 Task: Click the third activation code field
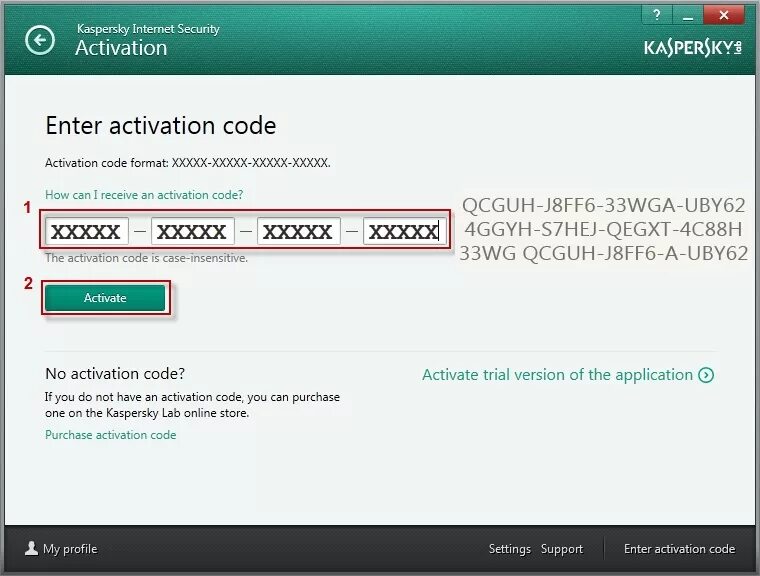click(x=299, y=231)
